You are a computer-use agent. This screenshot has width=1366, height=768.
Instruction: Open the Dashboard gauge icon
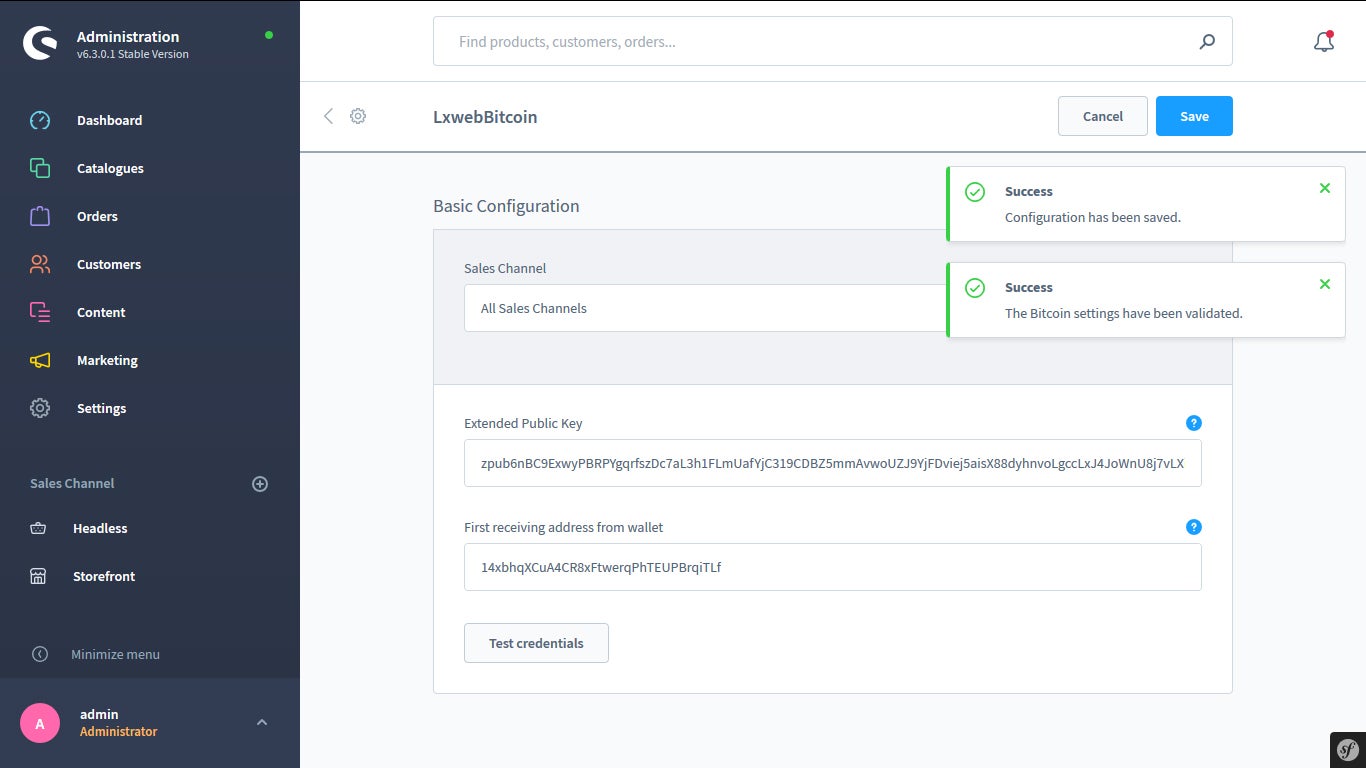click(40, 120)
